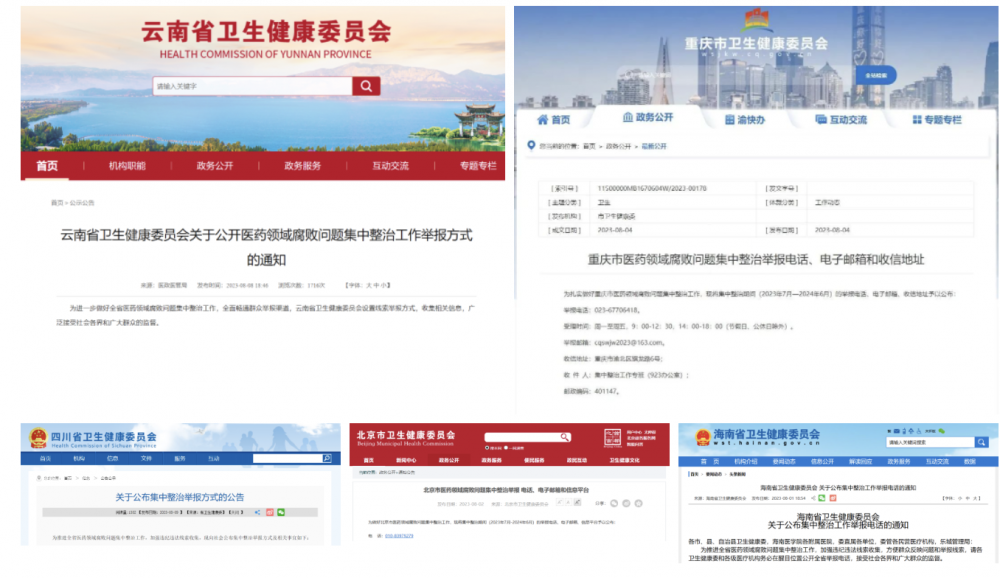
Task: Open 政务公开 in the Beijing navigation bar
Action: 448,461
